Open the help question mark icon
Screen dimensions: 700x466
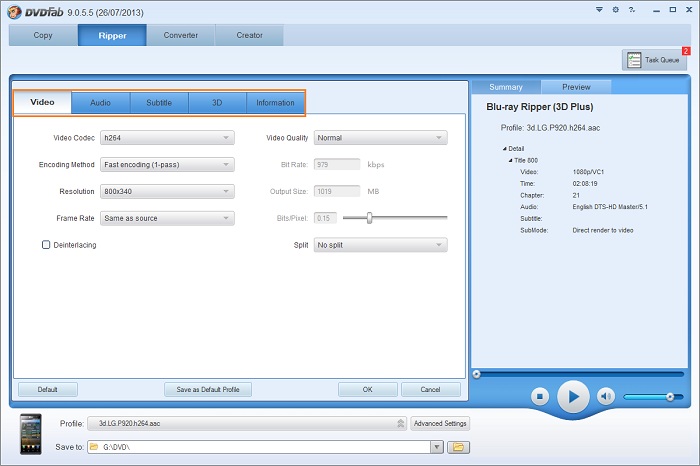point(632,9)
